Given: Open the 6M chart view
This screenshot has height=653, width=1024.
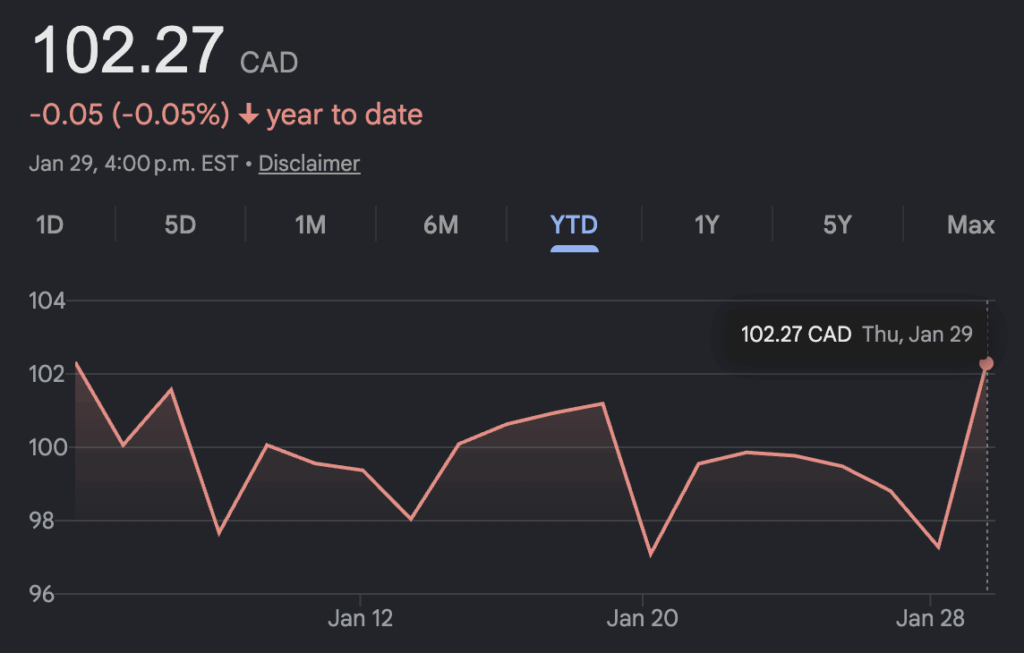Looking at the screenshot, I should tap(441, 225).
